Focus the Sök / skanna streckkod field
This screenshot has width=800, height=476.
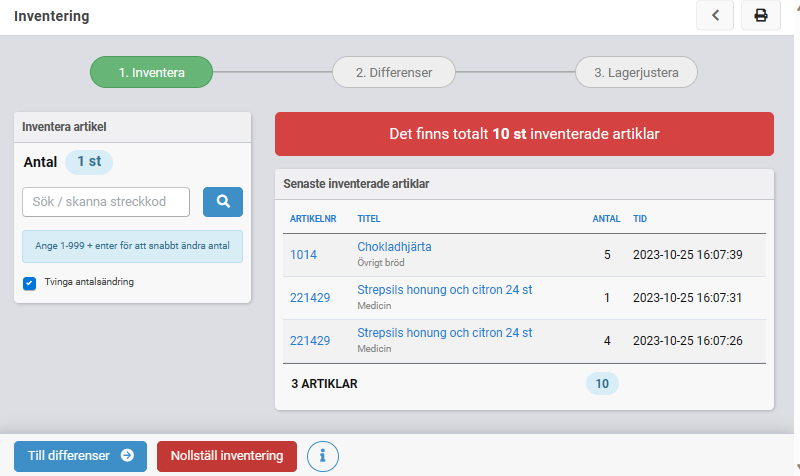point(106,201)
